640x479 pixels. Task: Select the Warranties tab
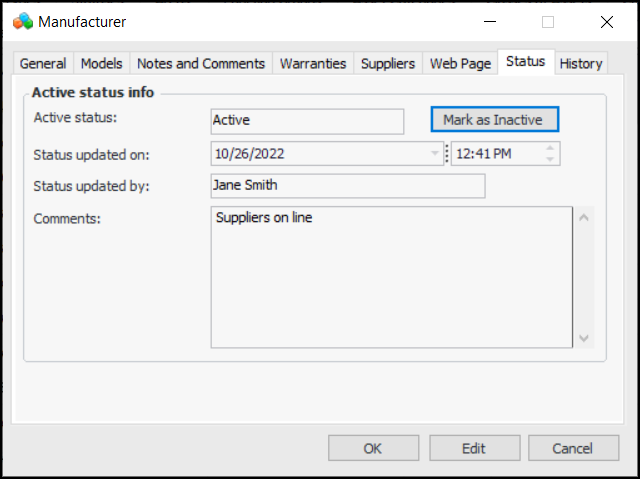pos(313,63)
